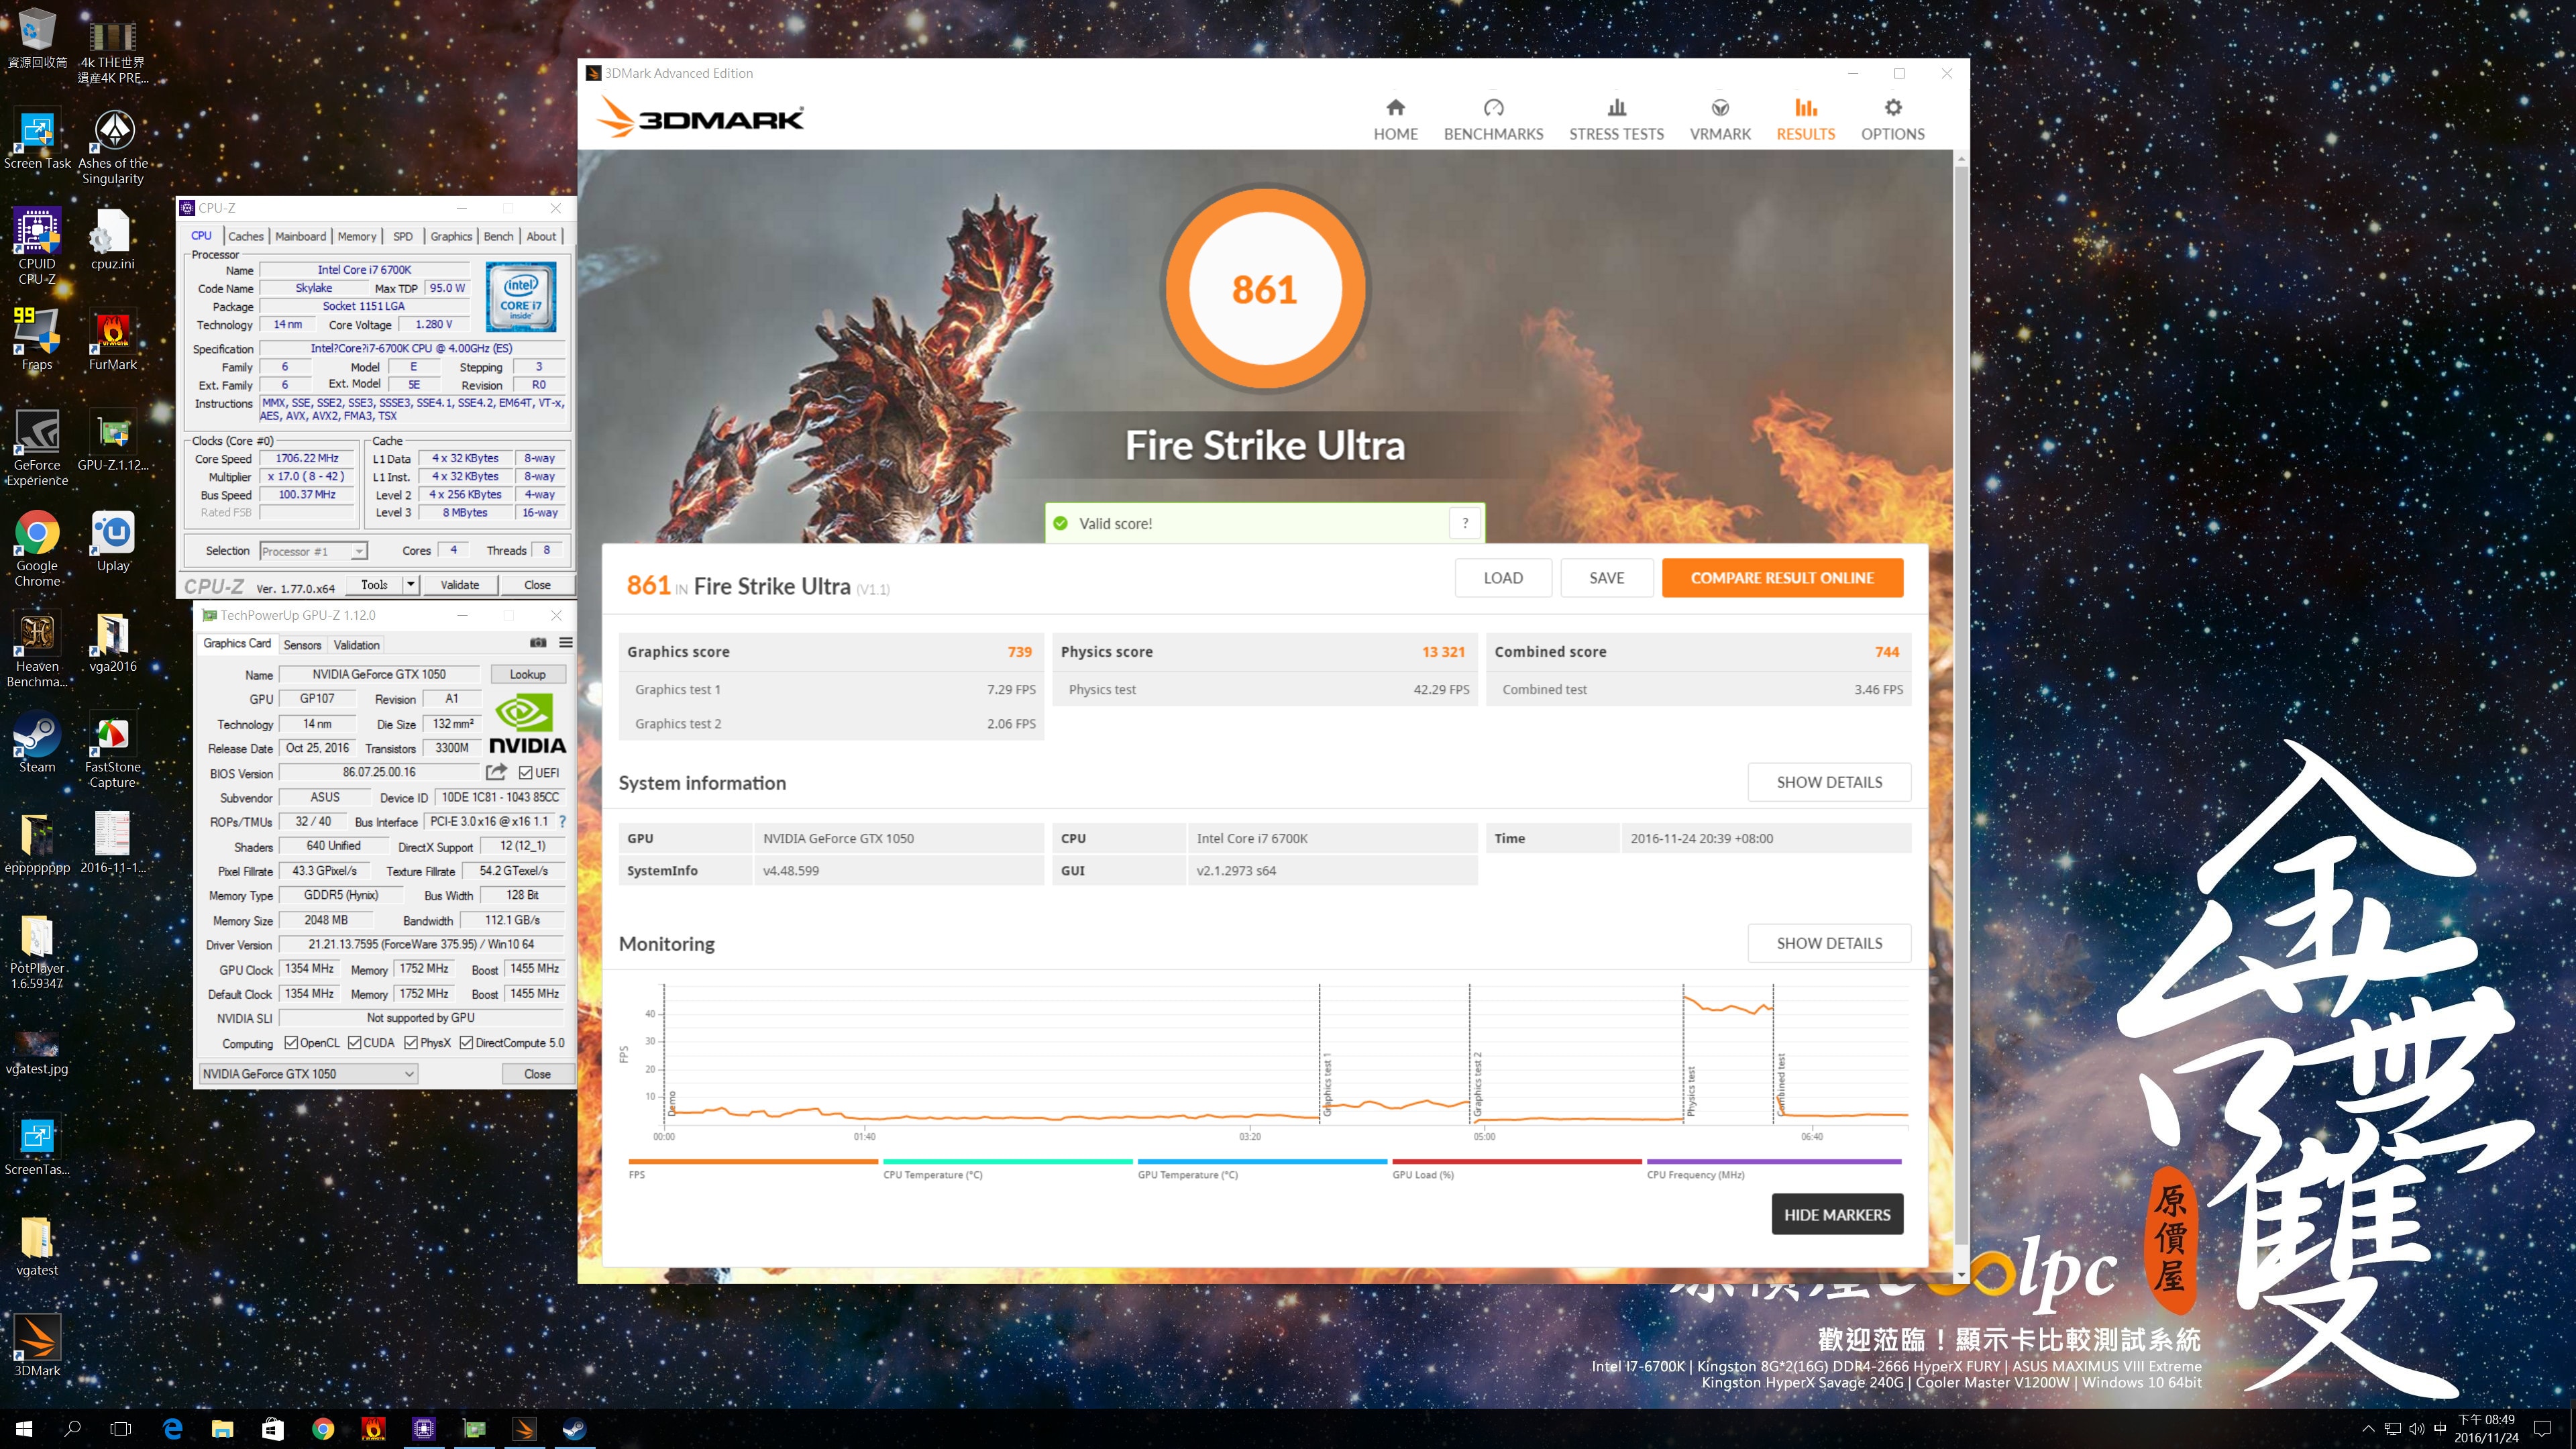The image size is (2576, 1449).
Task: Show details for System information
Action: (x=1829, y=782)
